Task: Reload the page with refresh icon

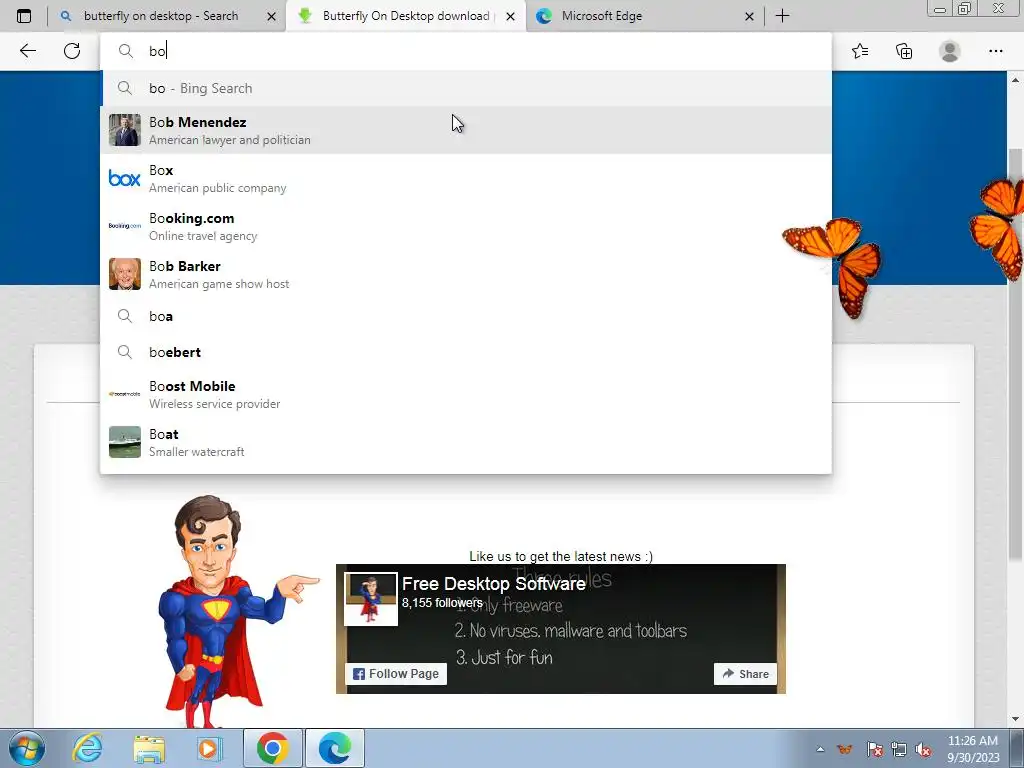Action: coord(72,51)
